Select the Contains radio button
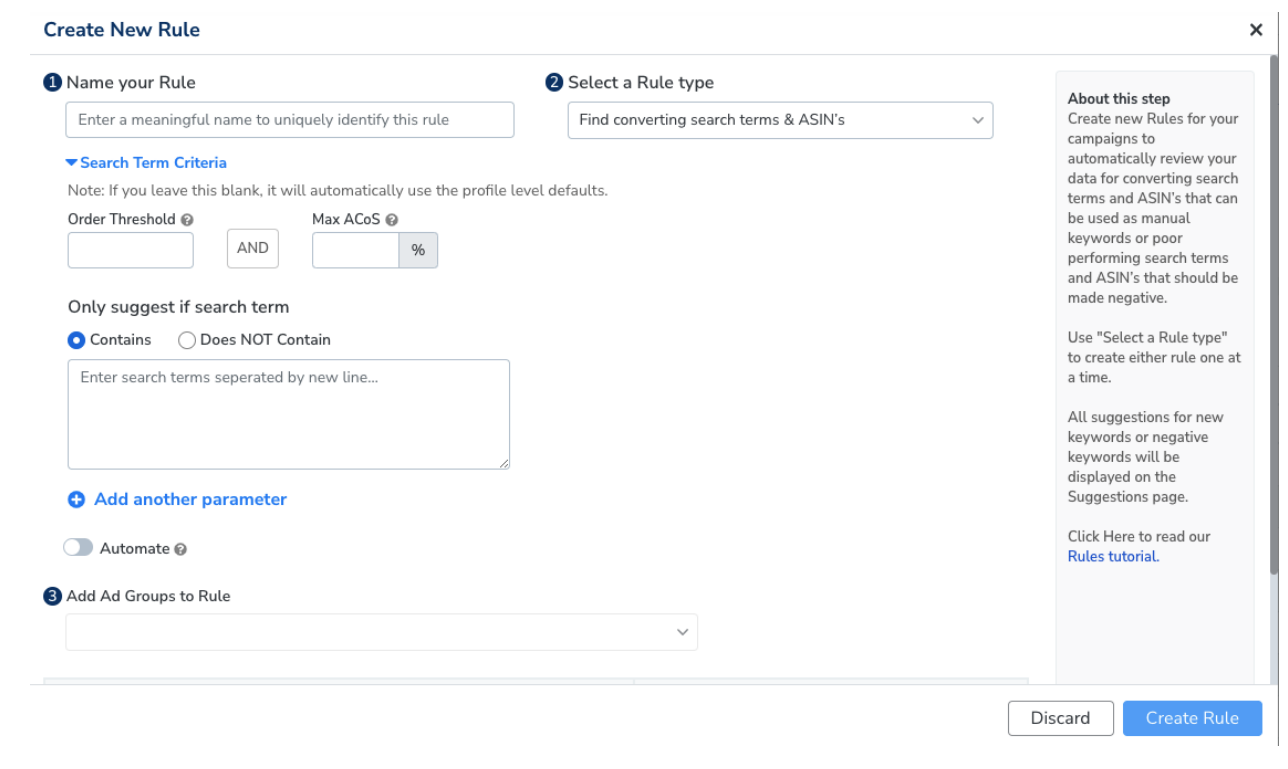The image size is (1288, 769). pos(76,340)
